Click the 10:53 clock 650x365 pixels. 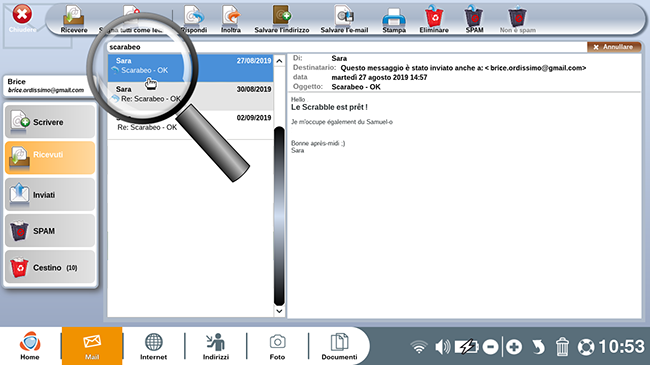click(621, 346)
